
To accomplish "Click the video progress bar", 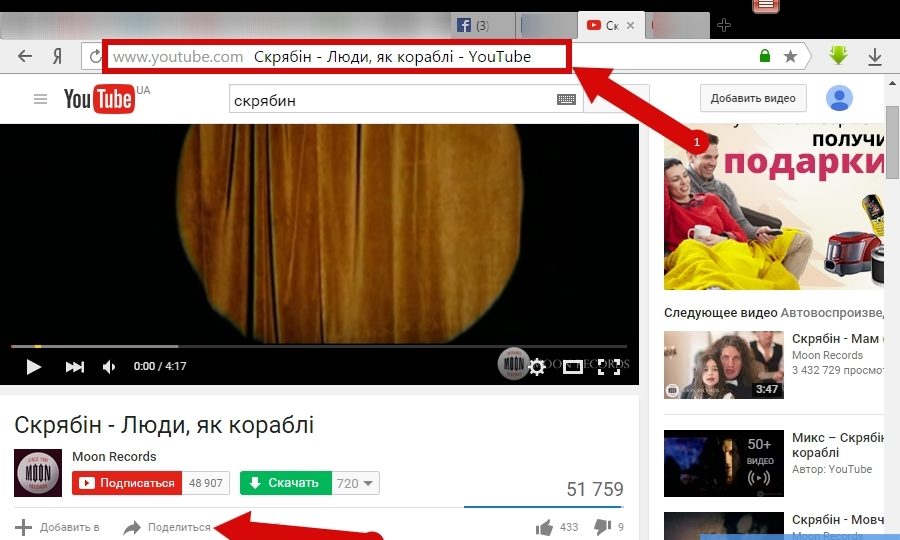I will click(319, 347).
